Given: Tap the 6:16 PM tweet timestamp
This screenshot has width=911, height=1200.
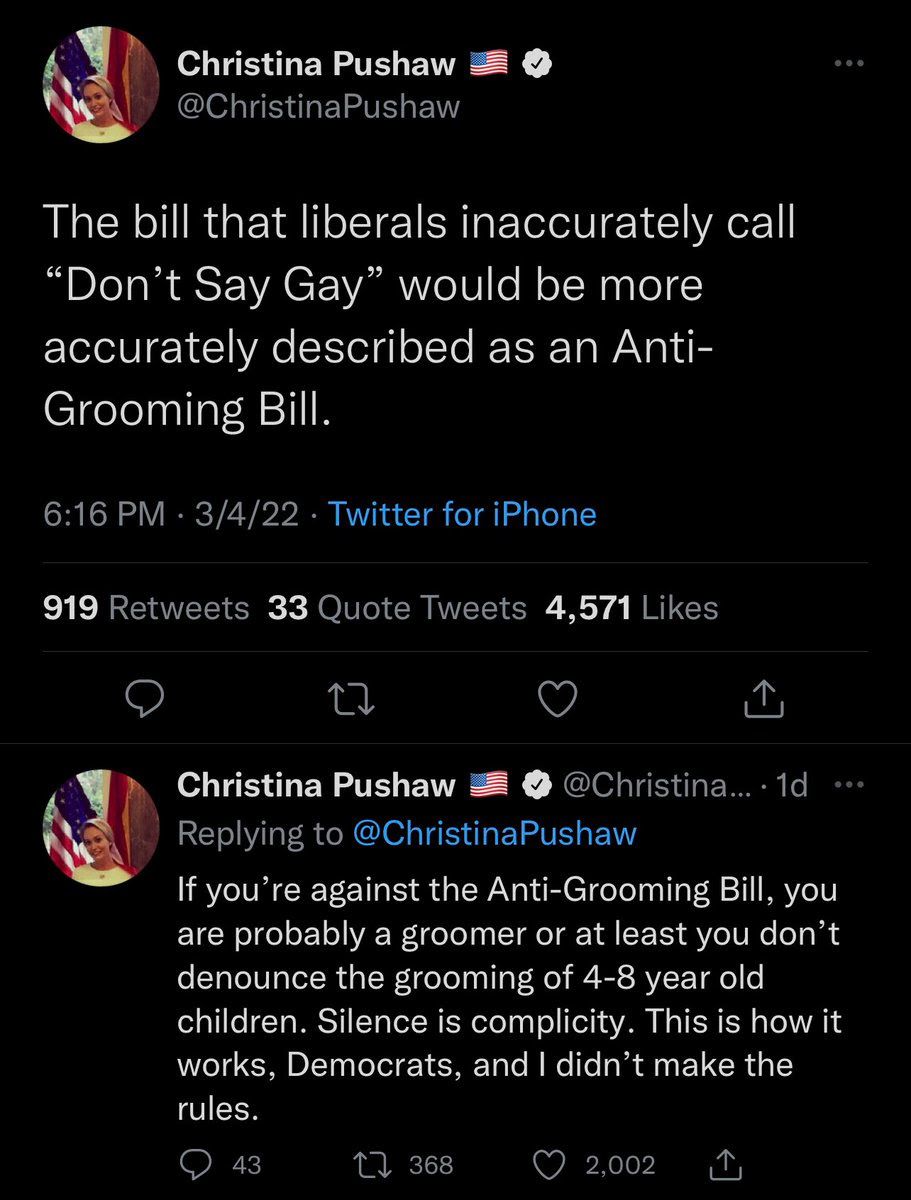Looking at the screenshot, I should [104, 514].
